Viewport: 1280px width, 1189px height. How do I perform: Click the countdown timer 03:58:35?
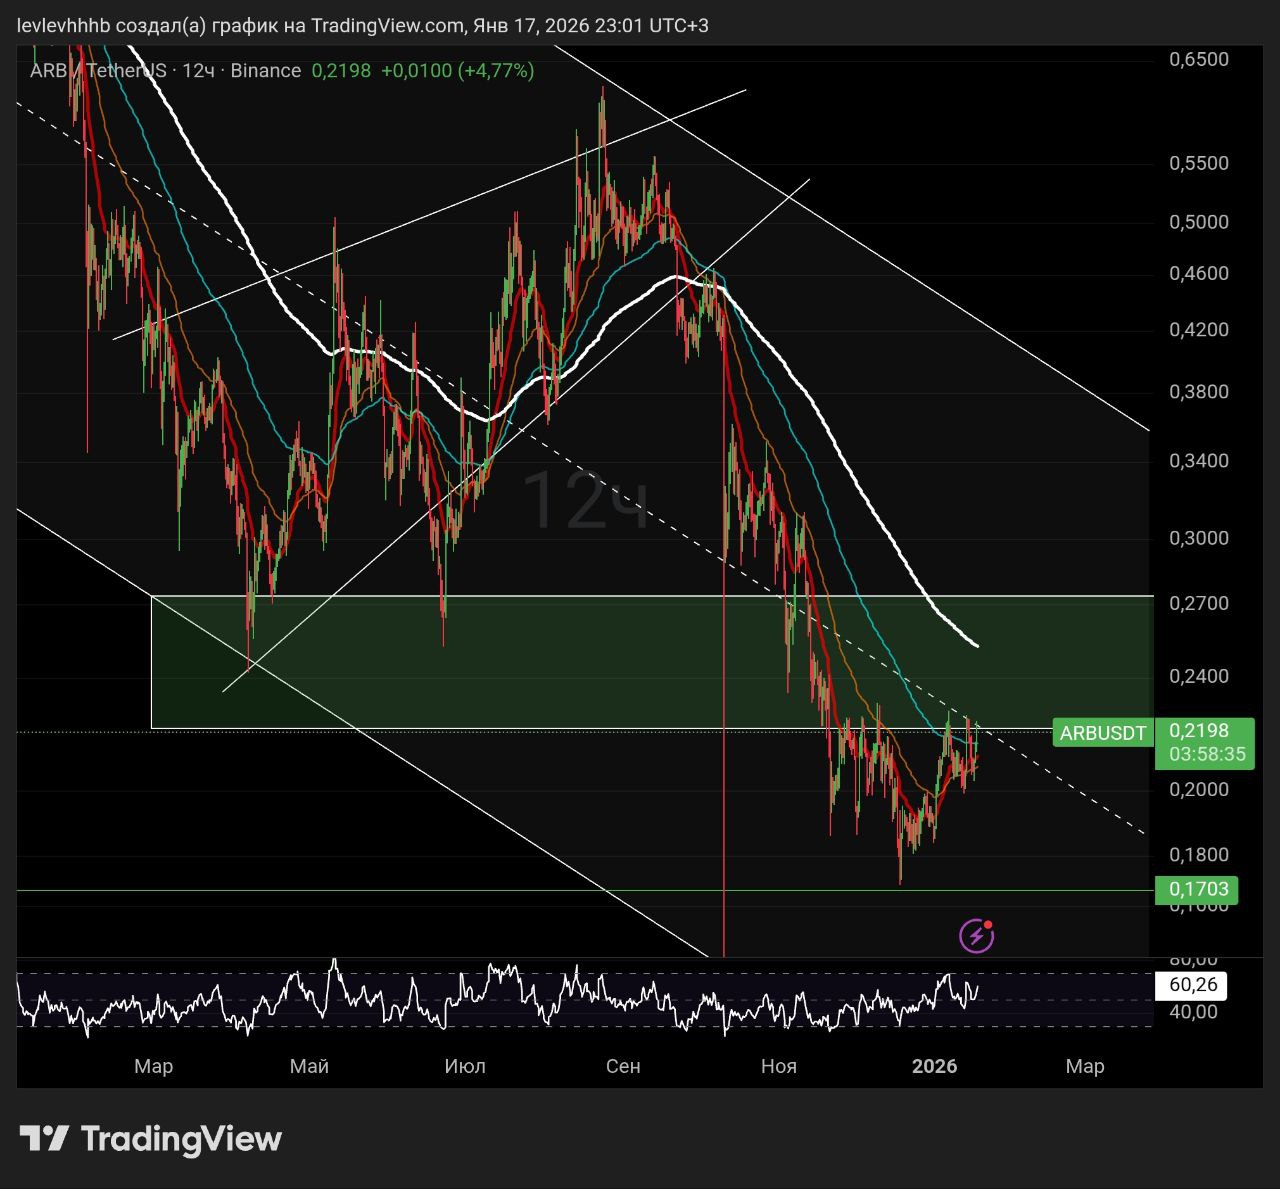point(1206,754)
